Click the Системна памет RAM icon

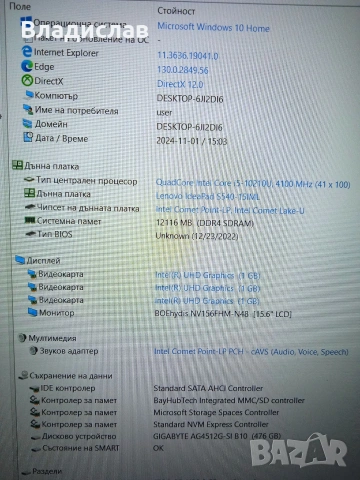(x=30, y=220)
